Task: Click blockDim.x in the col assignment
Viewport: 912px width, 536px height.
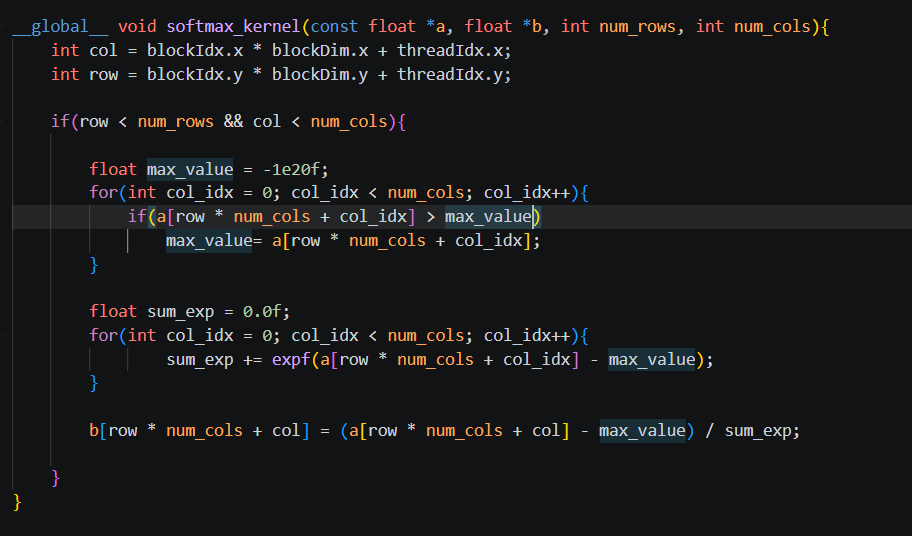Action: point(320,51)
